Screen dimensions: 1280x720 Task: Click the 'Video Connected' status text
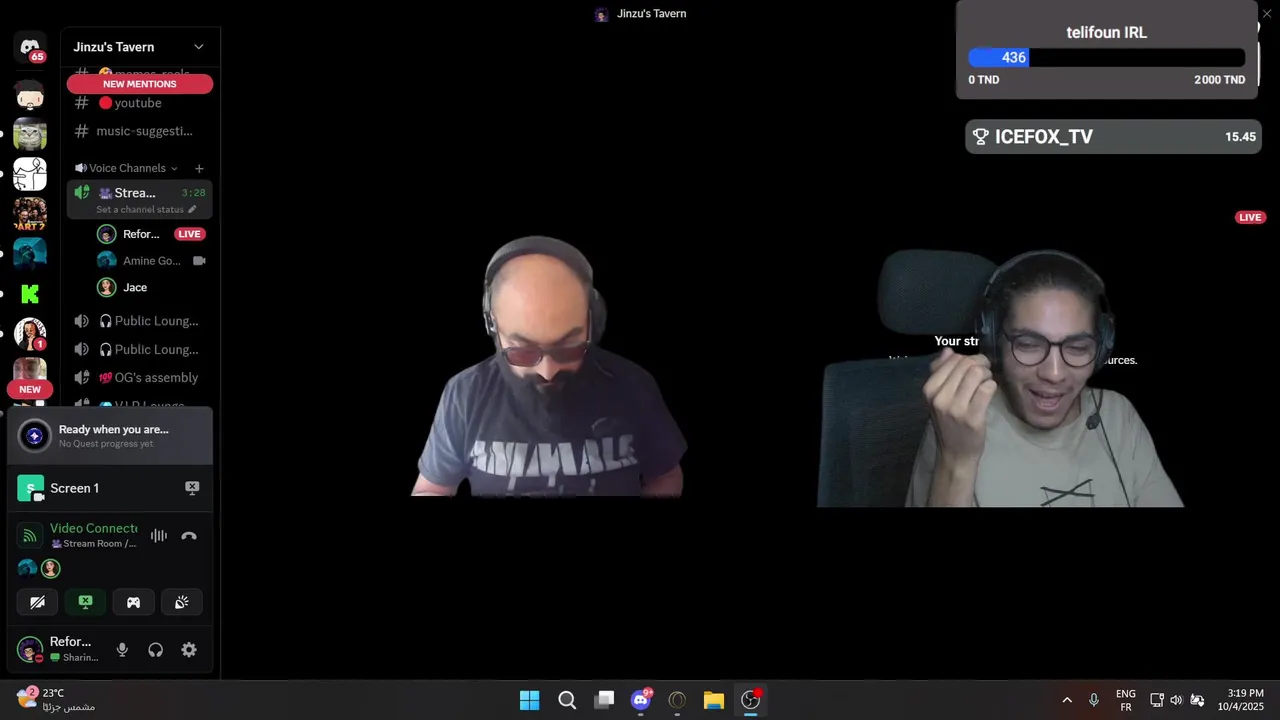coord(94,528)
